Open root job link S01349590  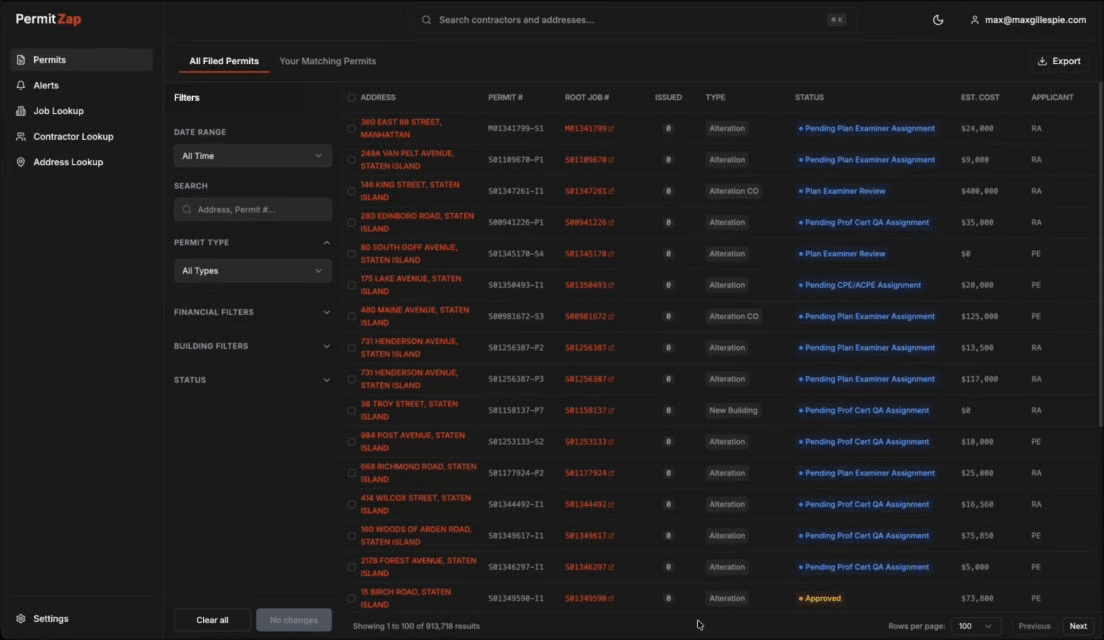[588, 598]
